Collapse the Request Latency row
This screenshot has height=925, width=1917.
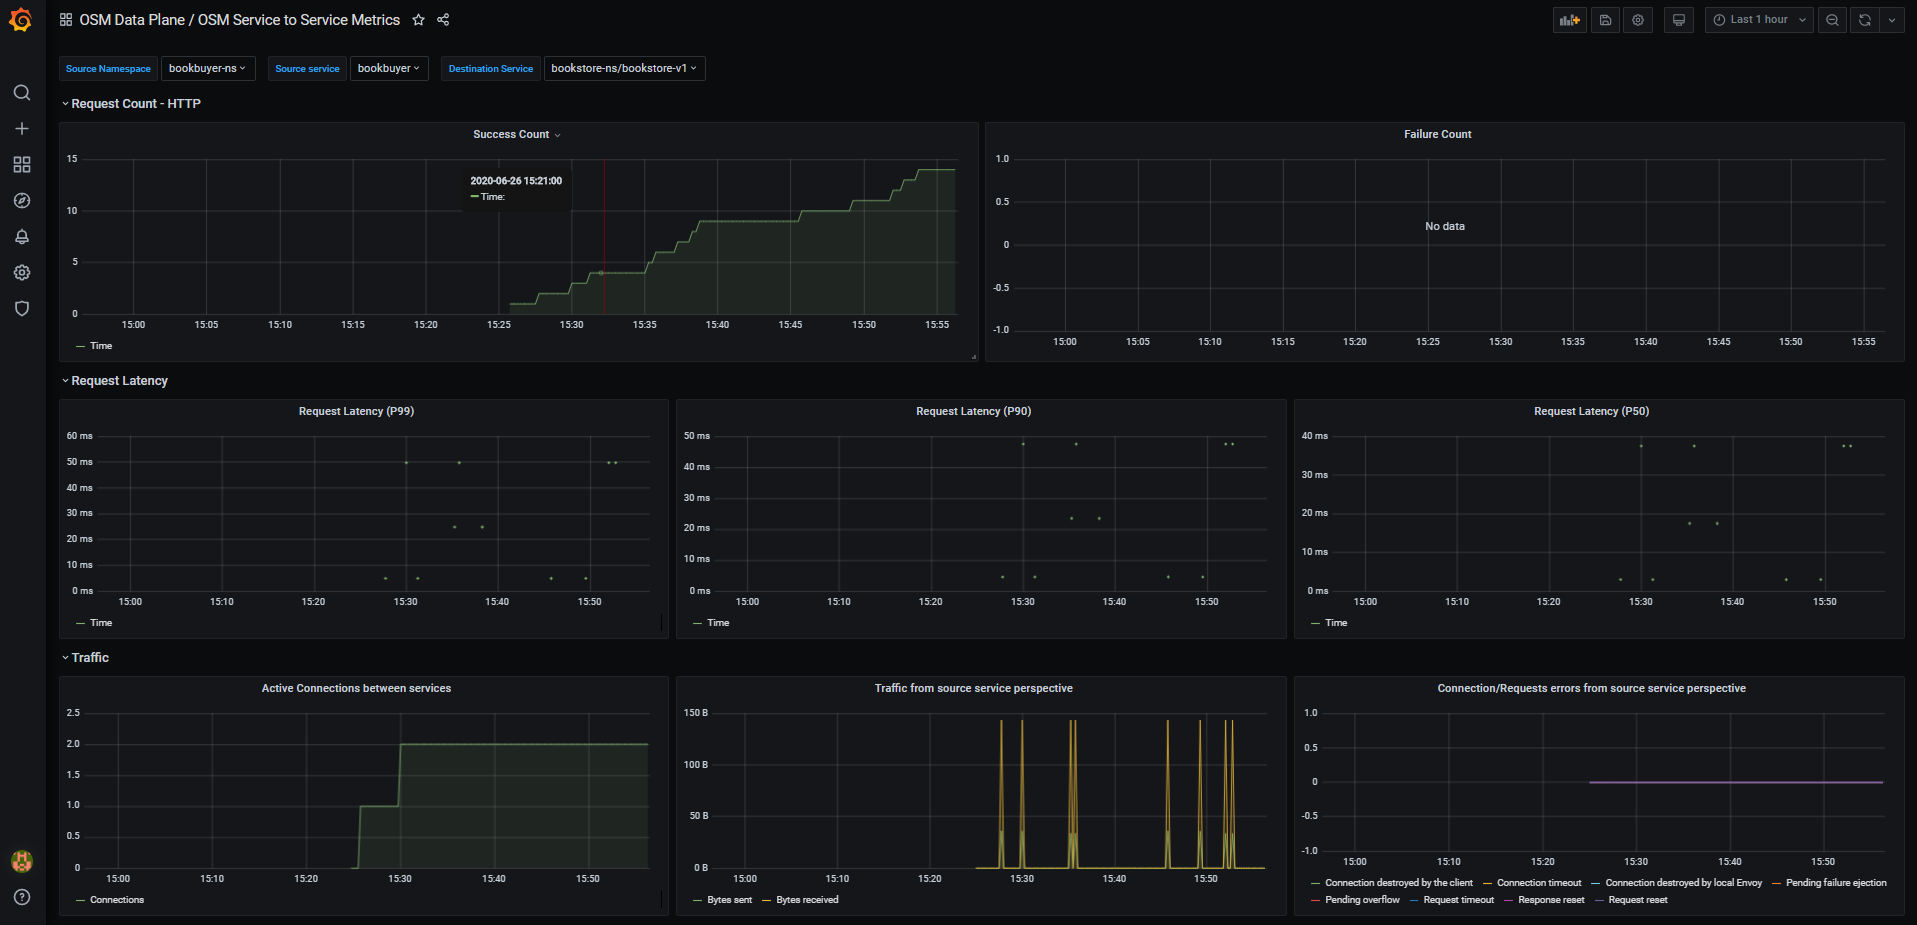115,381
